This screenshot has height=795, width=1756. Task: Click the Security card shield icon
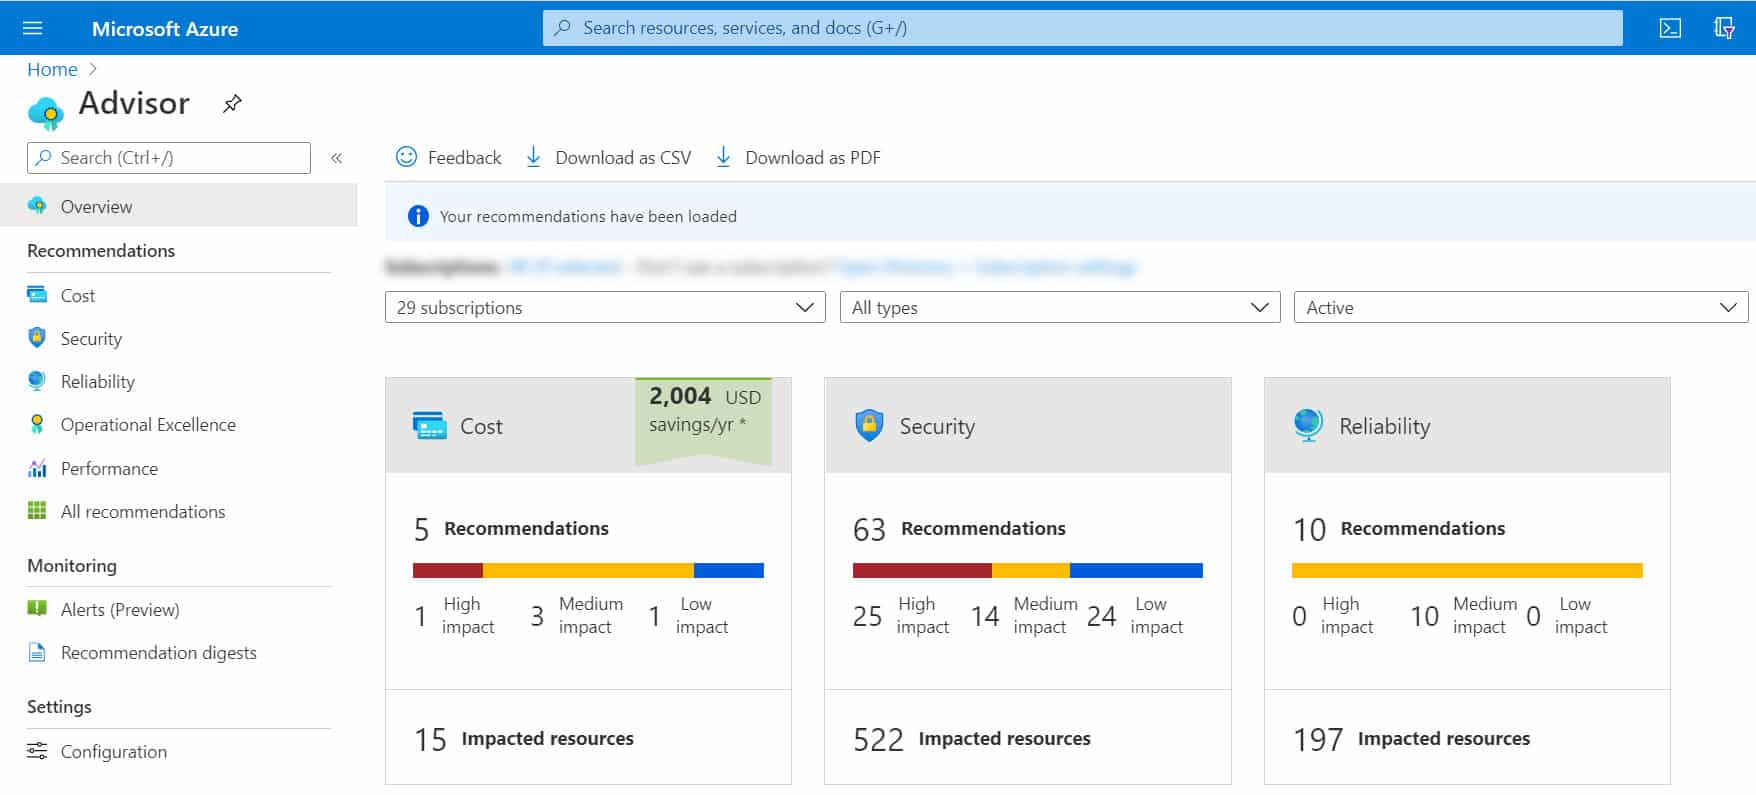pyautogui.click(x=869, y=425)
